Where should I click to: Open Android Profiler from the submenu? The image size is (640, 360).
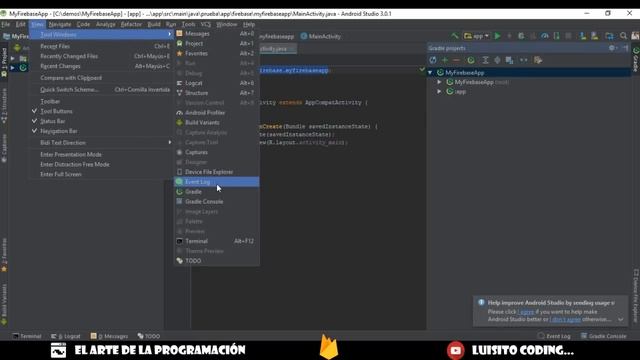click(x=216, y=112)
